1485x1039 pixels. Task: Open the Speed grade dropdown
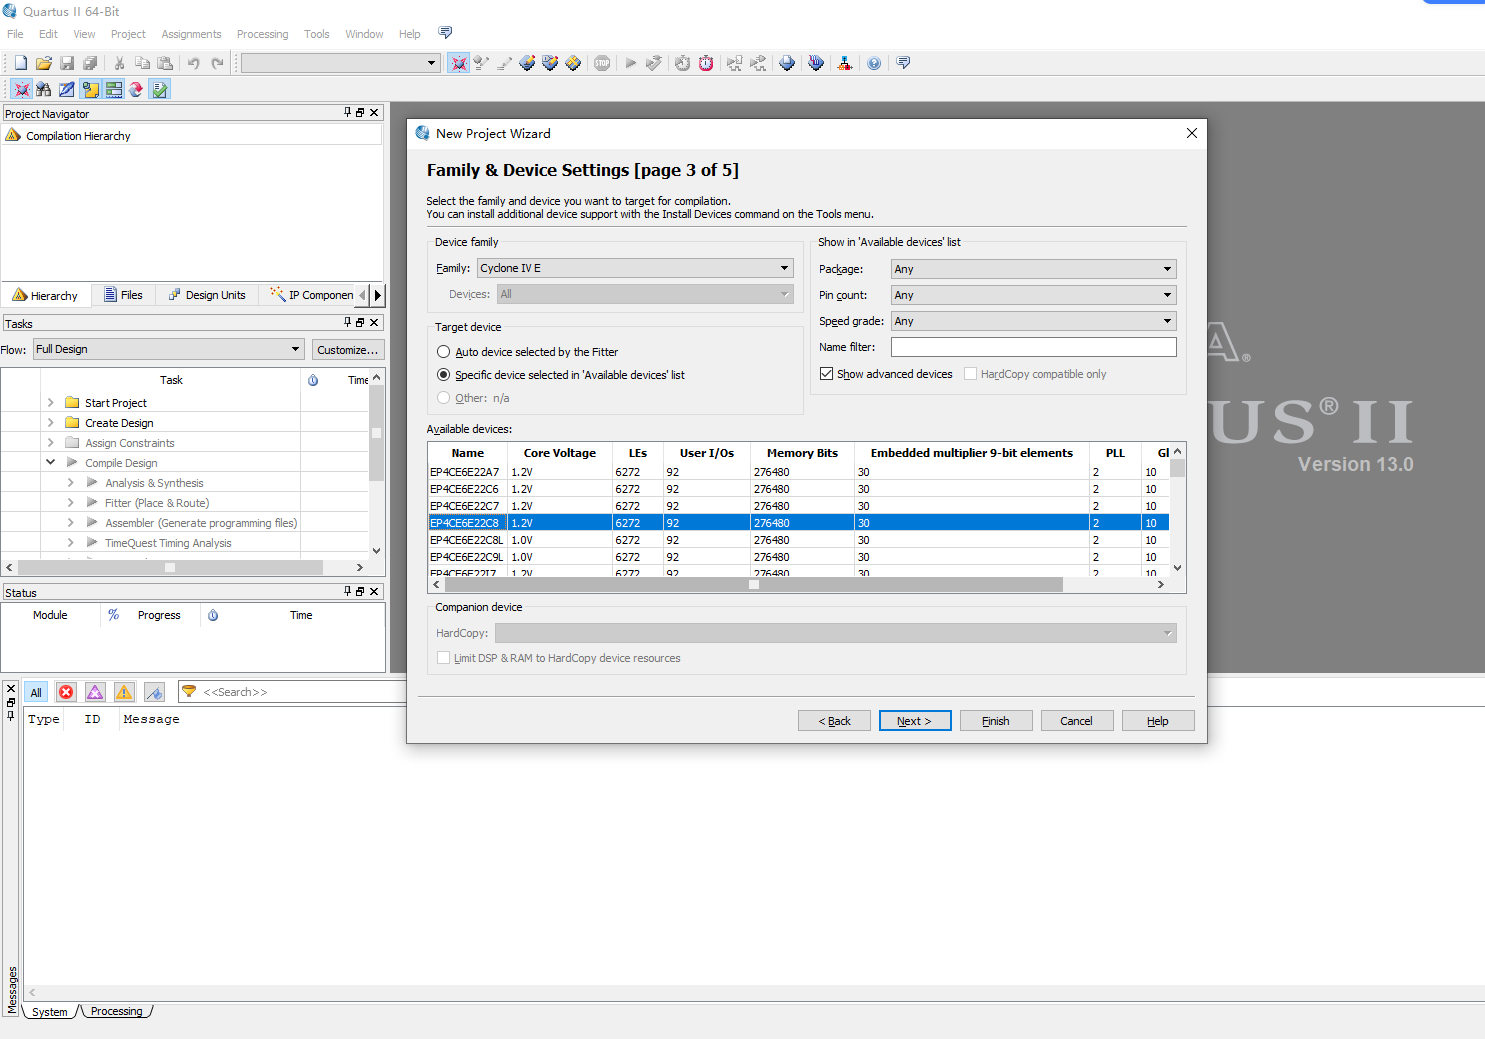(x=1033, y=321)
